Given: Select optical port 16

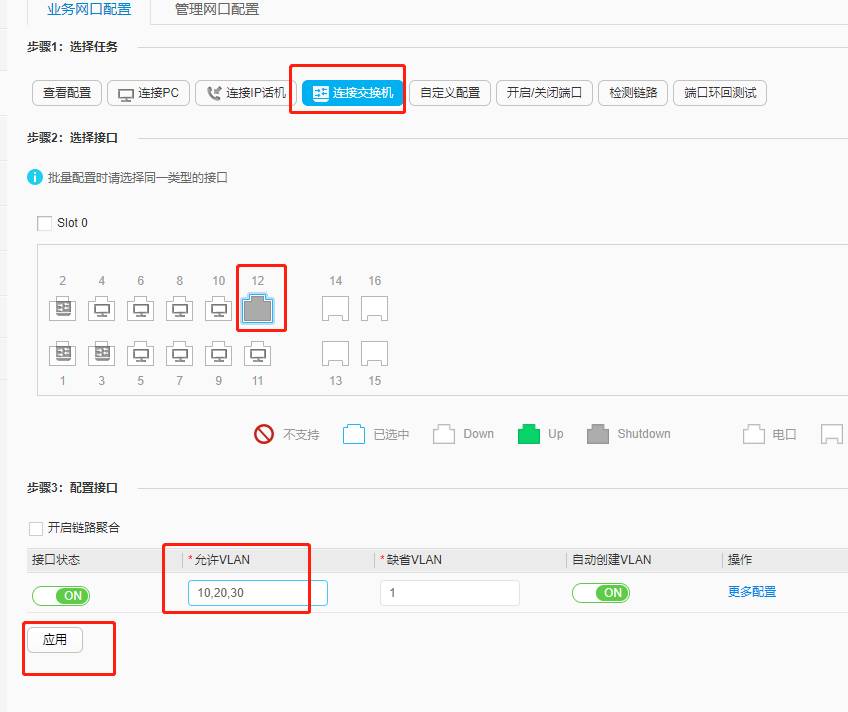Looking at the screenshot, I should click(x=374, y=309).
